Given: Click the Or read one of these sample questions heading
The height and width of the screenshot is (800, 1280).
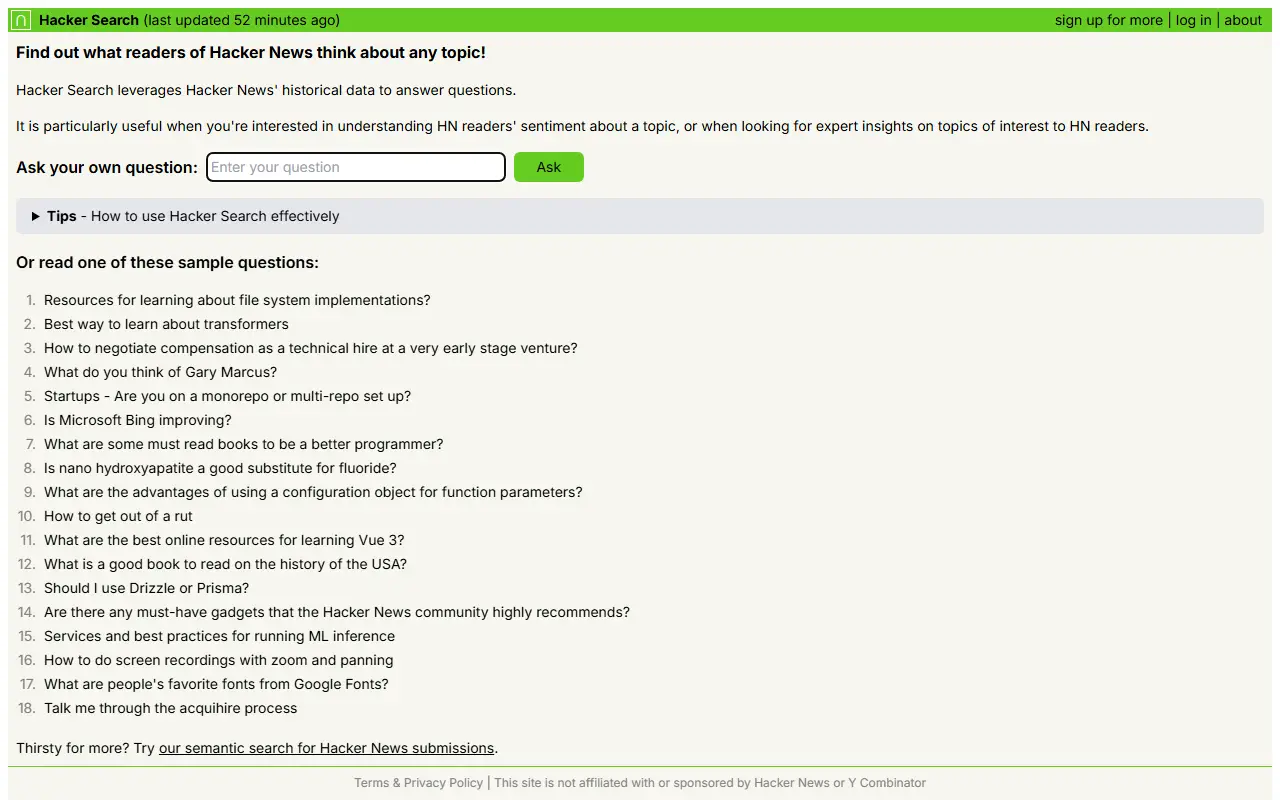Looking at the screenshot, I should (167, 263).
